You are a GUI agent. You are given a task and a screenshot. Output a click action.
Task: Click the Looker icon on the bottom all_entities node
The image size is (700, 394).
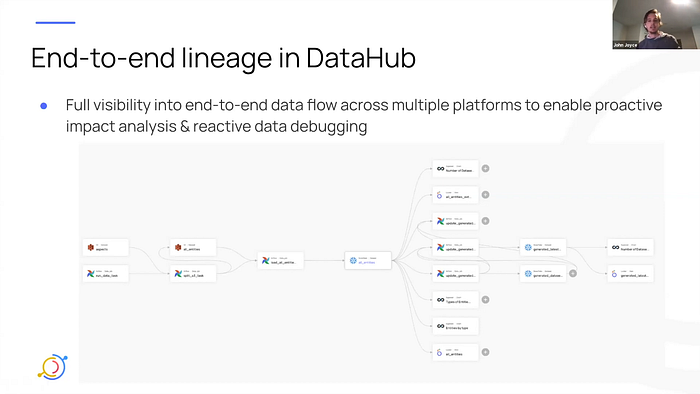[439, 353]
